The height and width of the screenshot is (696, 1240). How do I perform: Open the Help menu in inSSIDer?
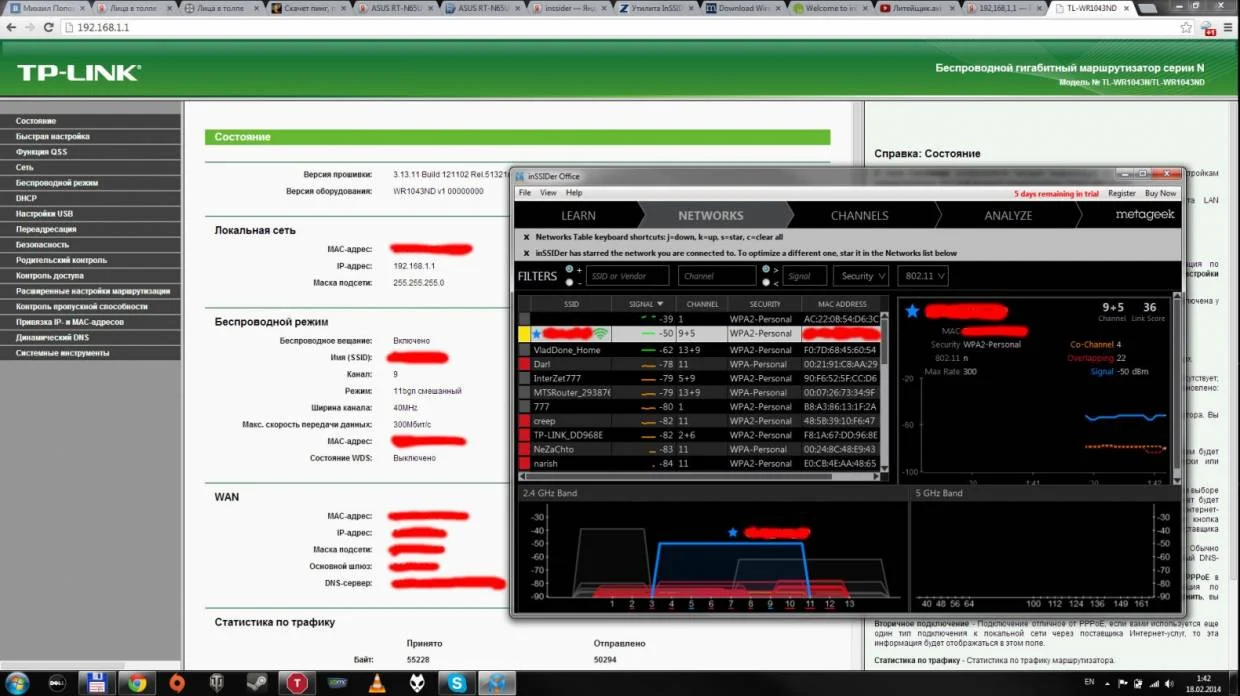tap(574, 193)
